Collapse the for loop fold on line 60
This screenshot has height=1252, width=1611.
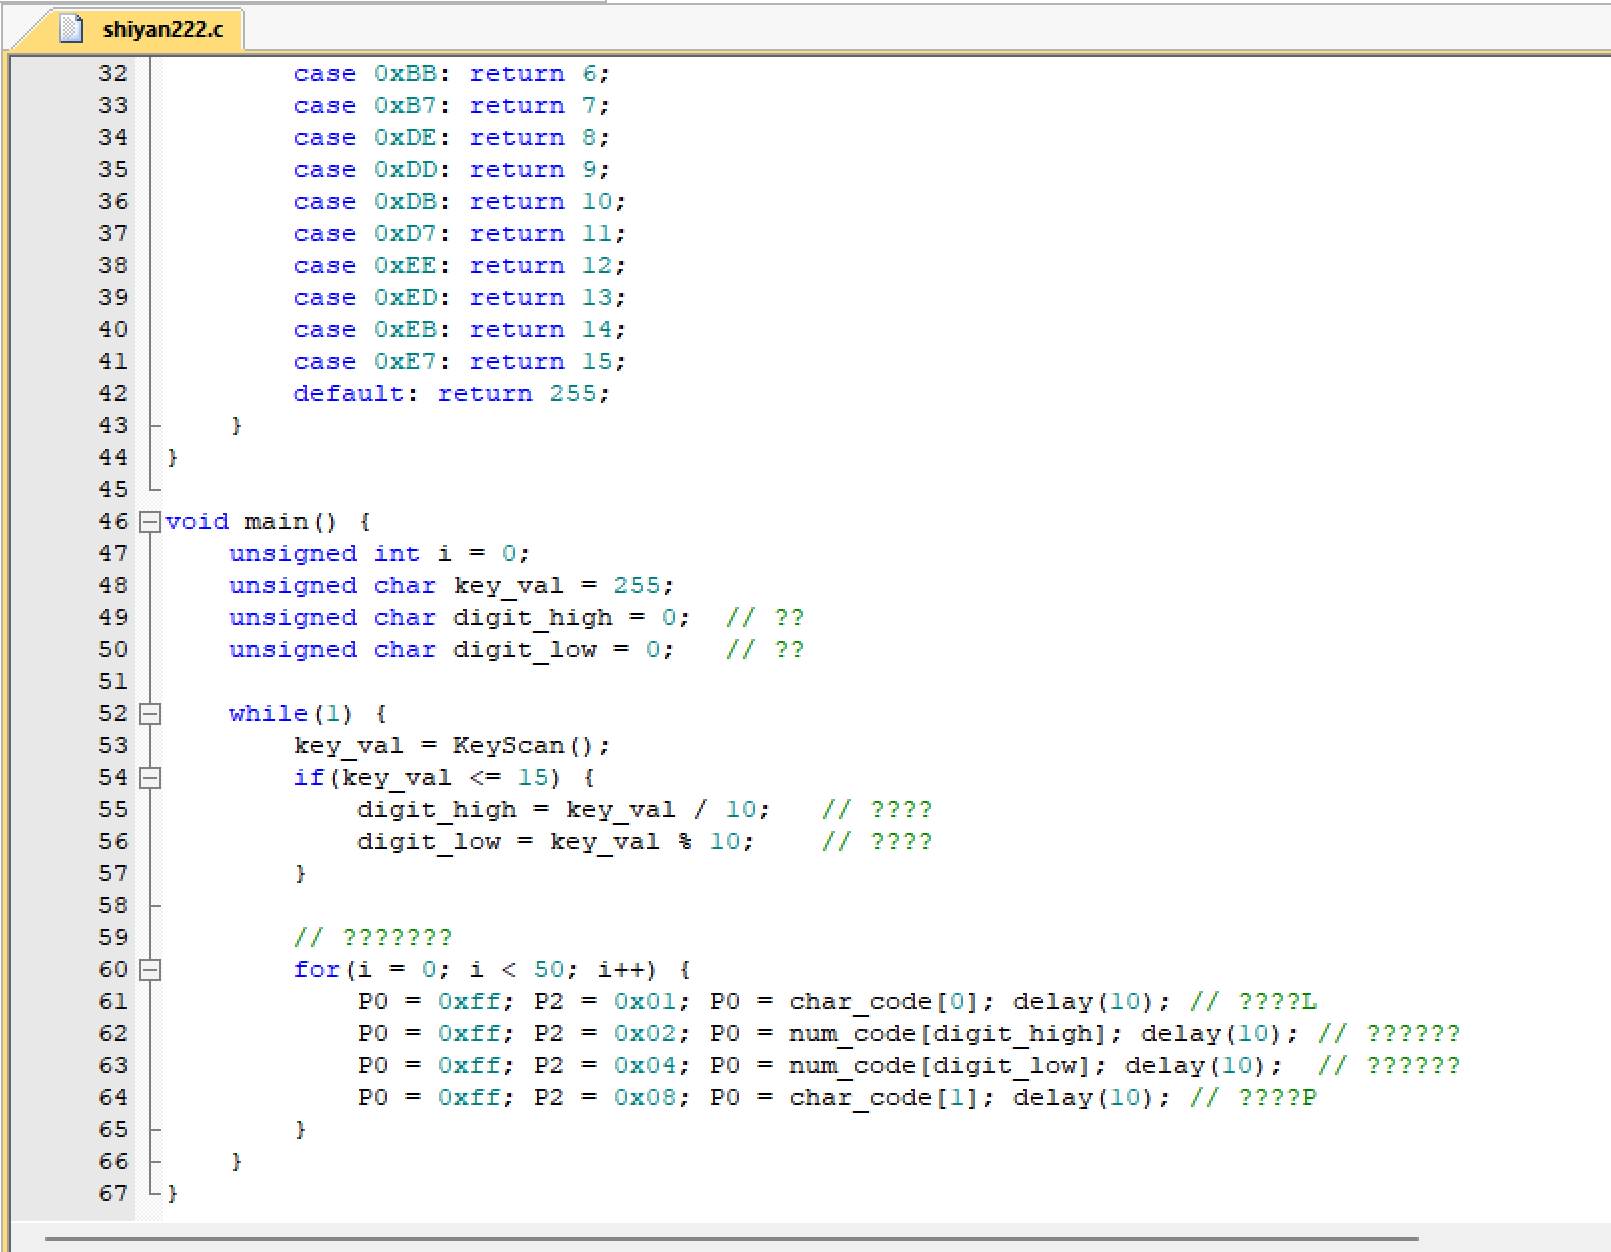pos(150,970)
